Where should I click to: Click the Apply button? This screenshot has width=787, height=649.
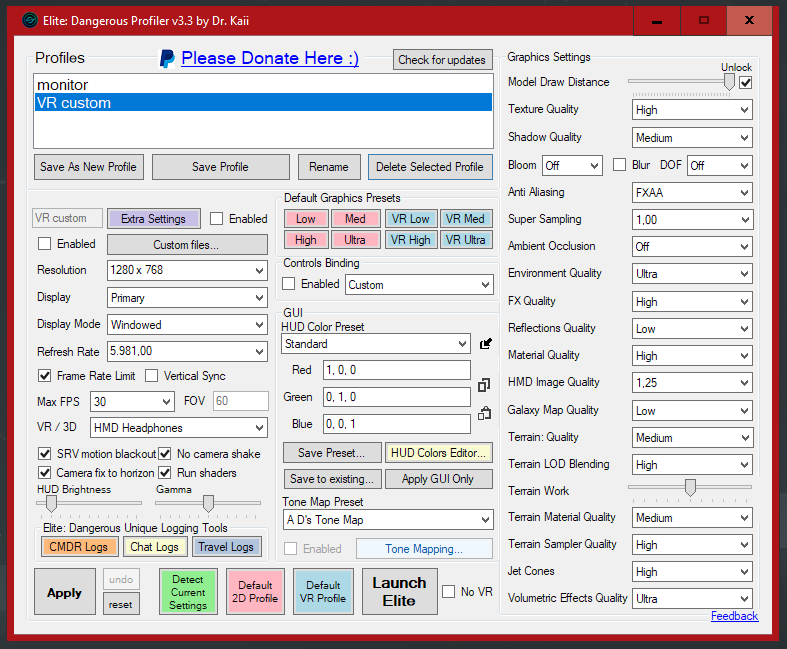pos(65,592)
